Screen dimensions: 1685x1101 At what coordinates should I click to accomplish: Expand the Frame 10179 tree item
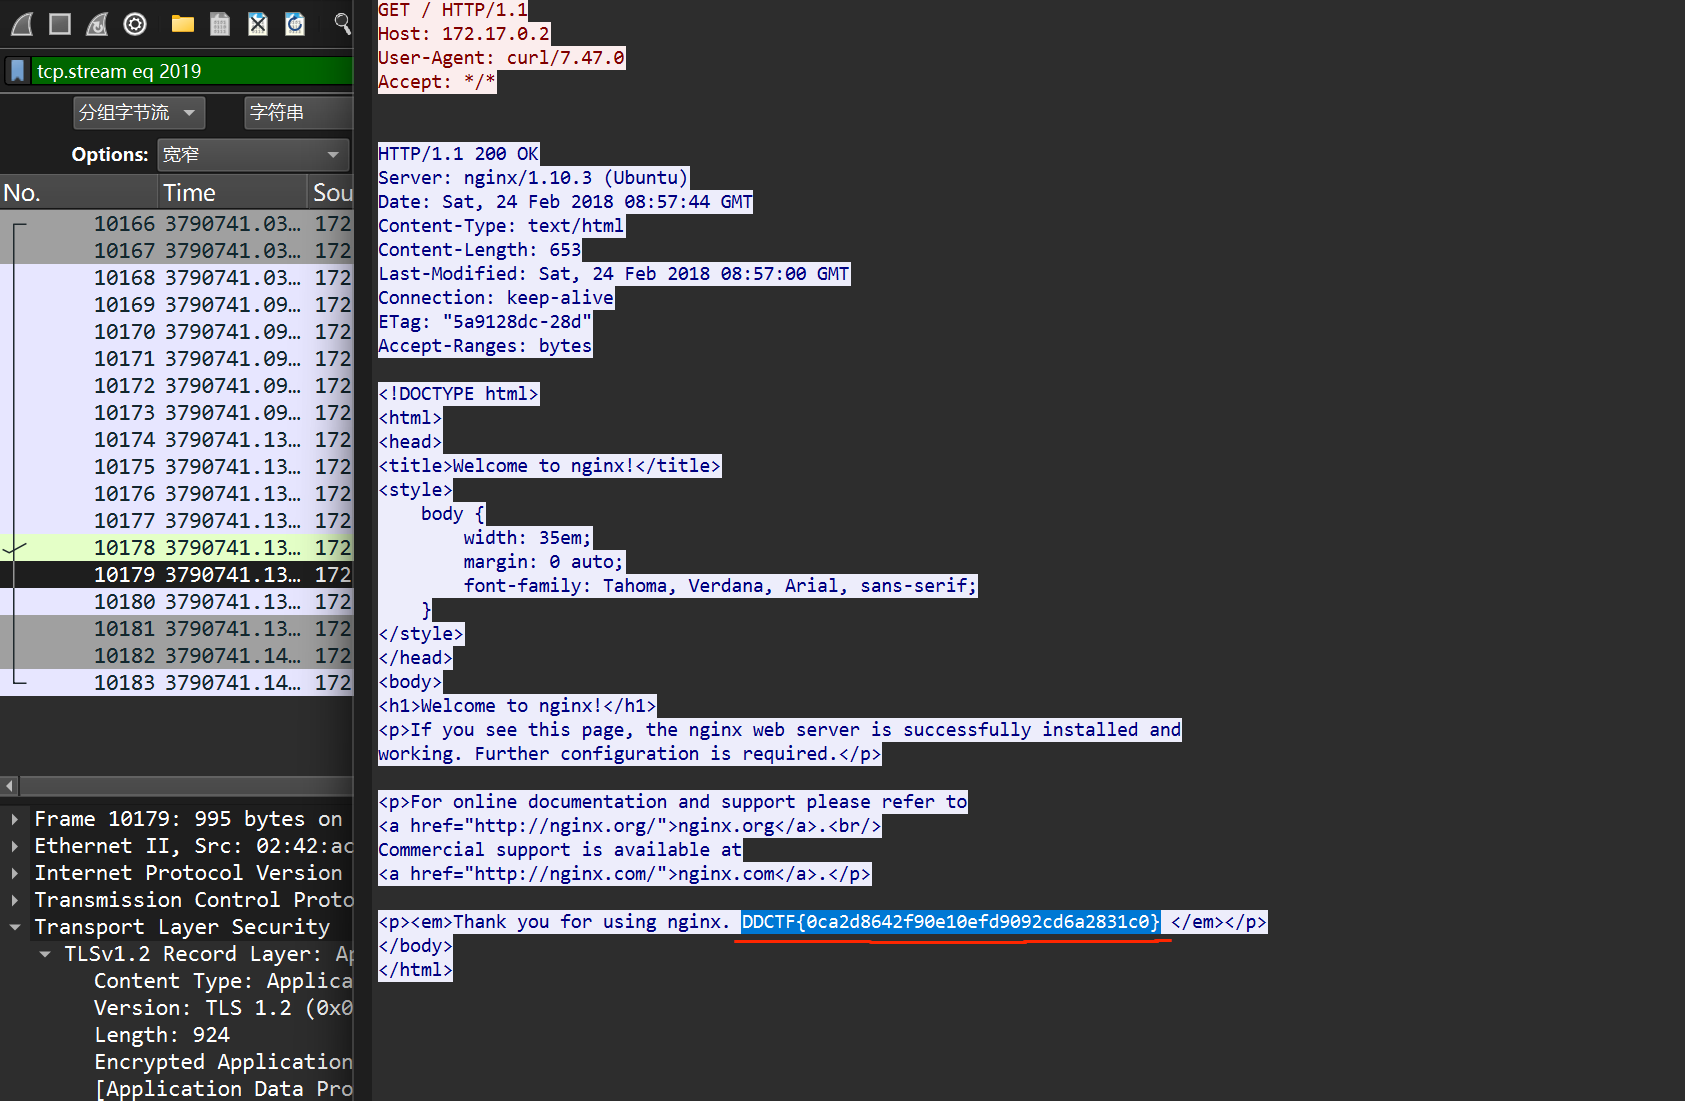(x=15, y=819)
